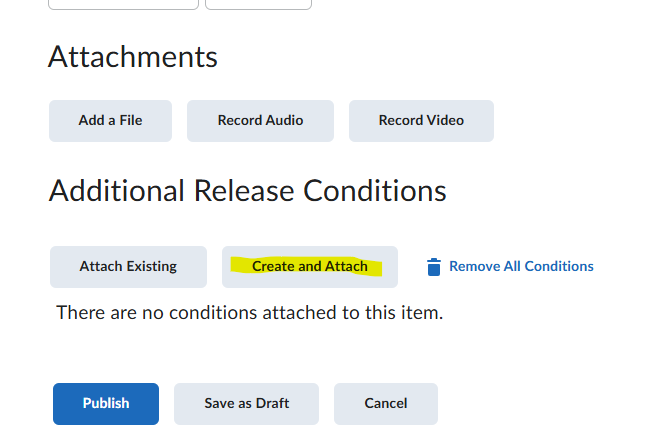Start recording with Record Audio
The width and height of the screenshot is (659, 446).
pyautogui.click(x=260, y=121)
